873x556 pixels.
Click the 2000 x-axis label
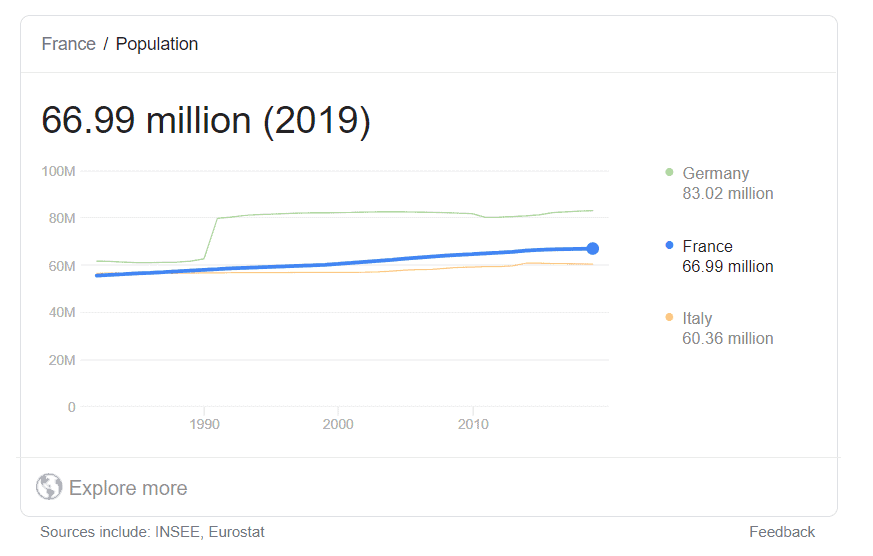(x=338, y=424)
